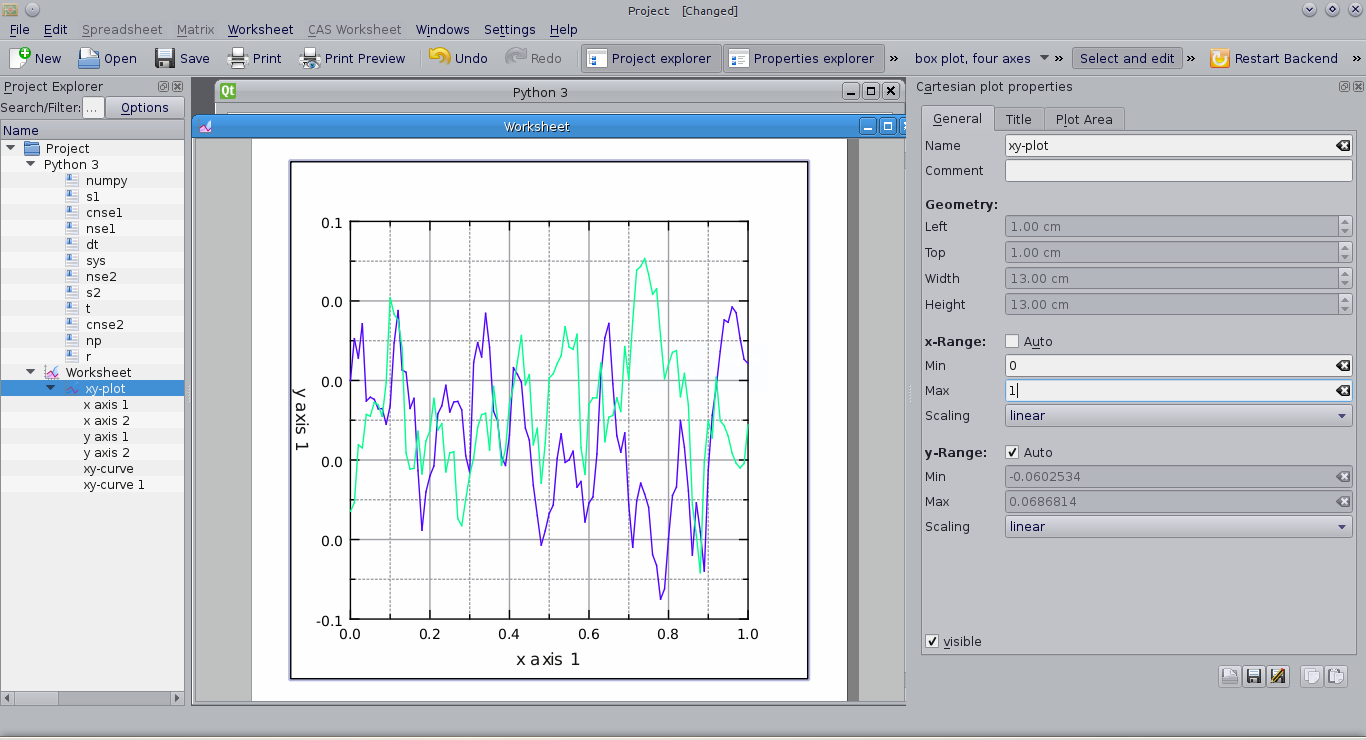Collapse the Worksheet tree item

pos(30,372)
